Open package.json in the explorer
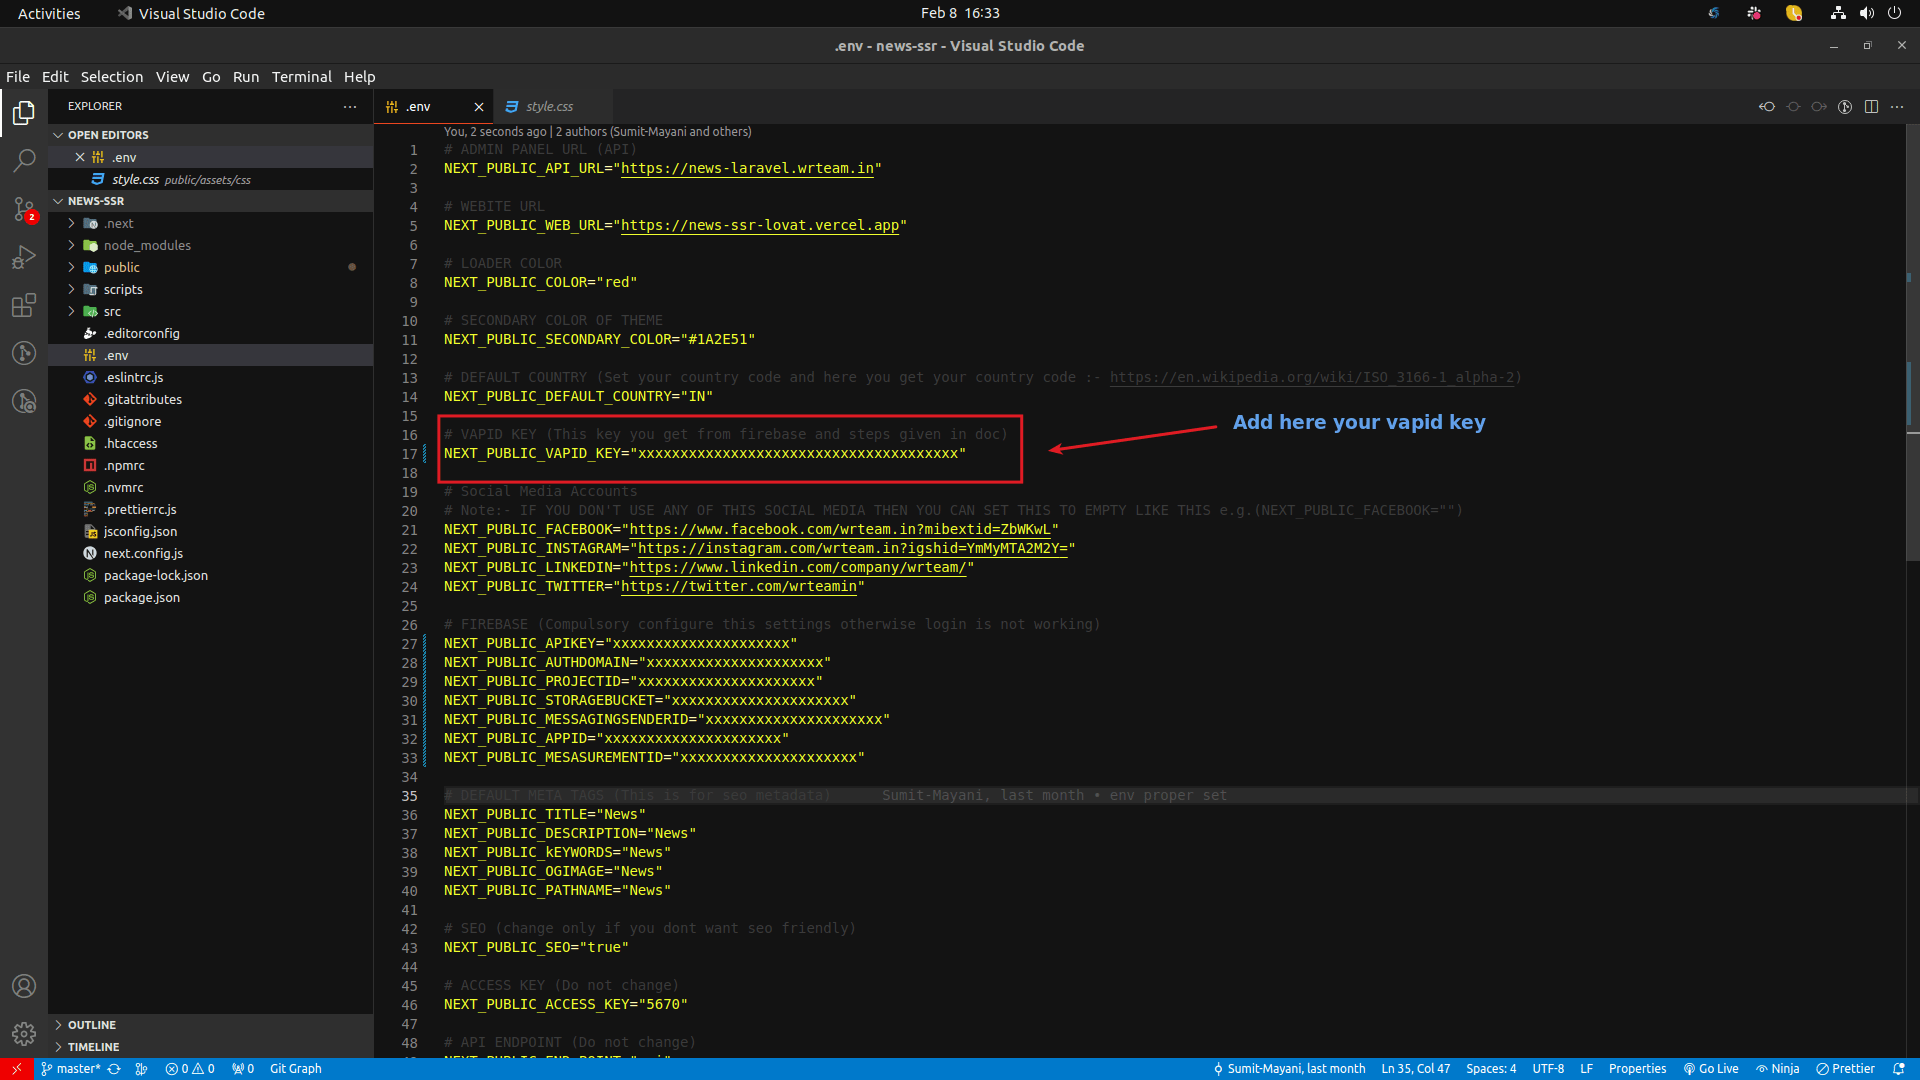Screen dimensions: 1920x1080 pyautogui.click(x=142, y=598)
